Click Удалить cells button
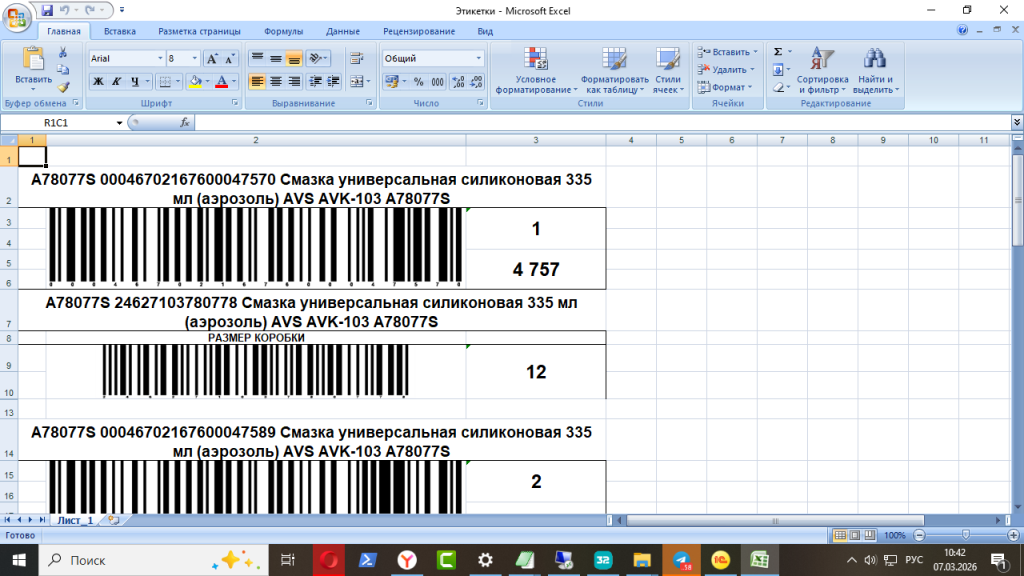Screen dimensions: 1024x576 pyautogui.click(x=726, y=69)
